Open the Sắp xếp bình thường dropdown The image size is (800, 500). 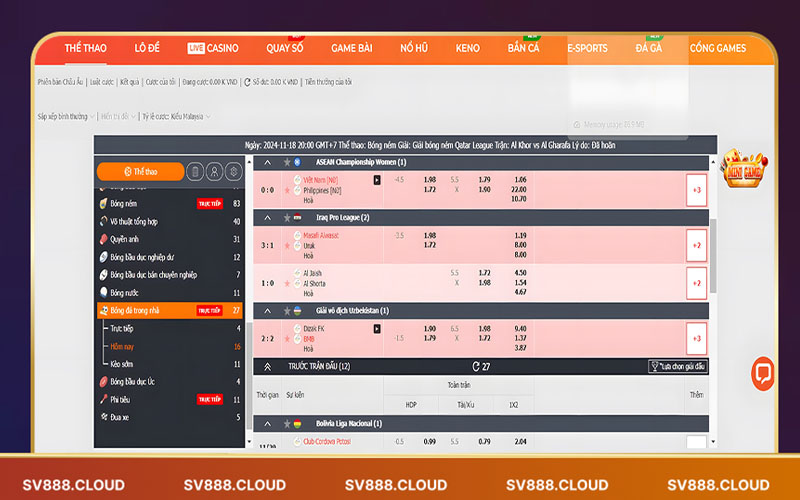(66, 117)
